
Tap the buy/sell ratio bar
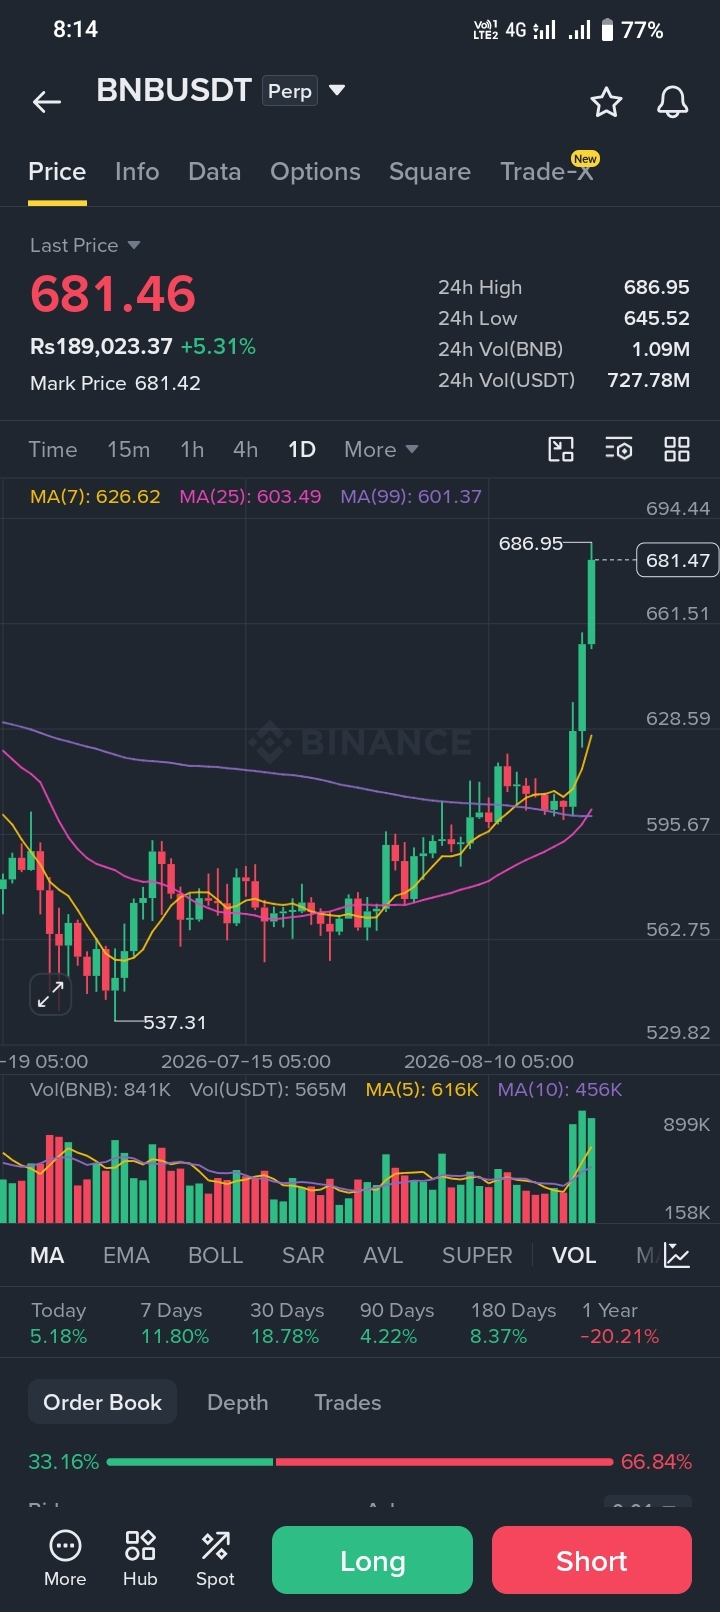tap(360, 1462)
